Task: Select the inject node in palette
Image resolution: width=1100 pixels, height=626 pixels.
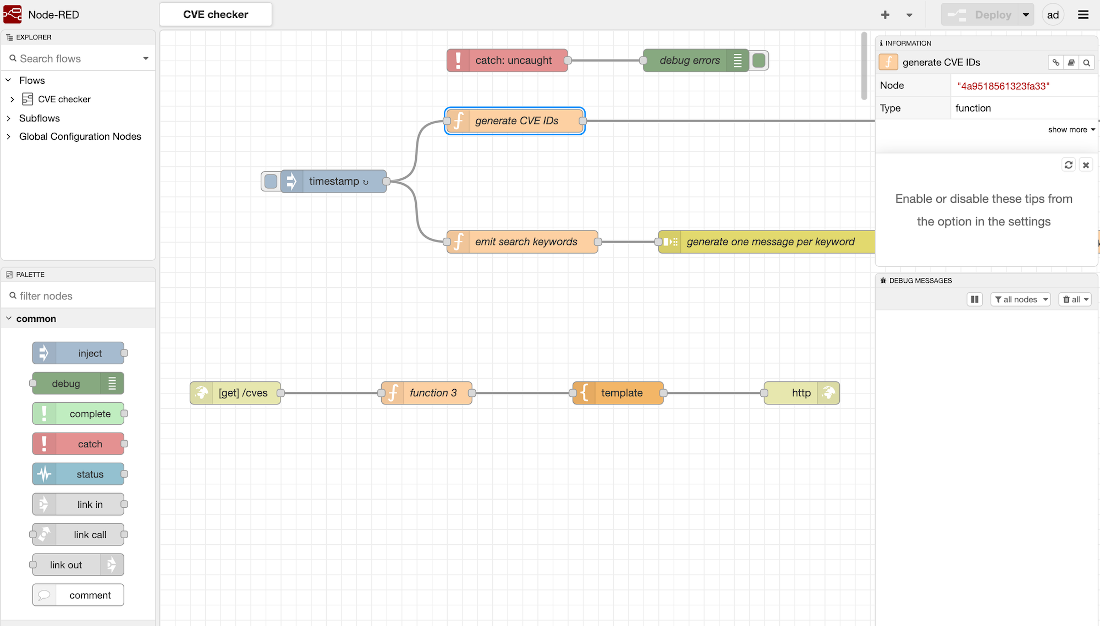Action: 78,353
